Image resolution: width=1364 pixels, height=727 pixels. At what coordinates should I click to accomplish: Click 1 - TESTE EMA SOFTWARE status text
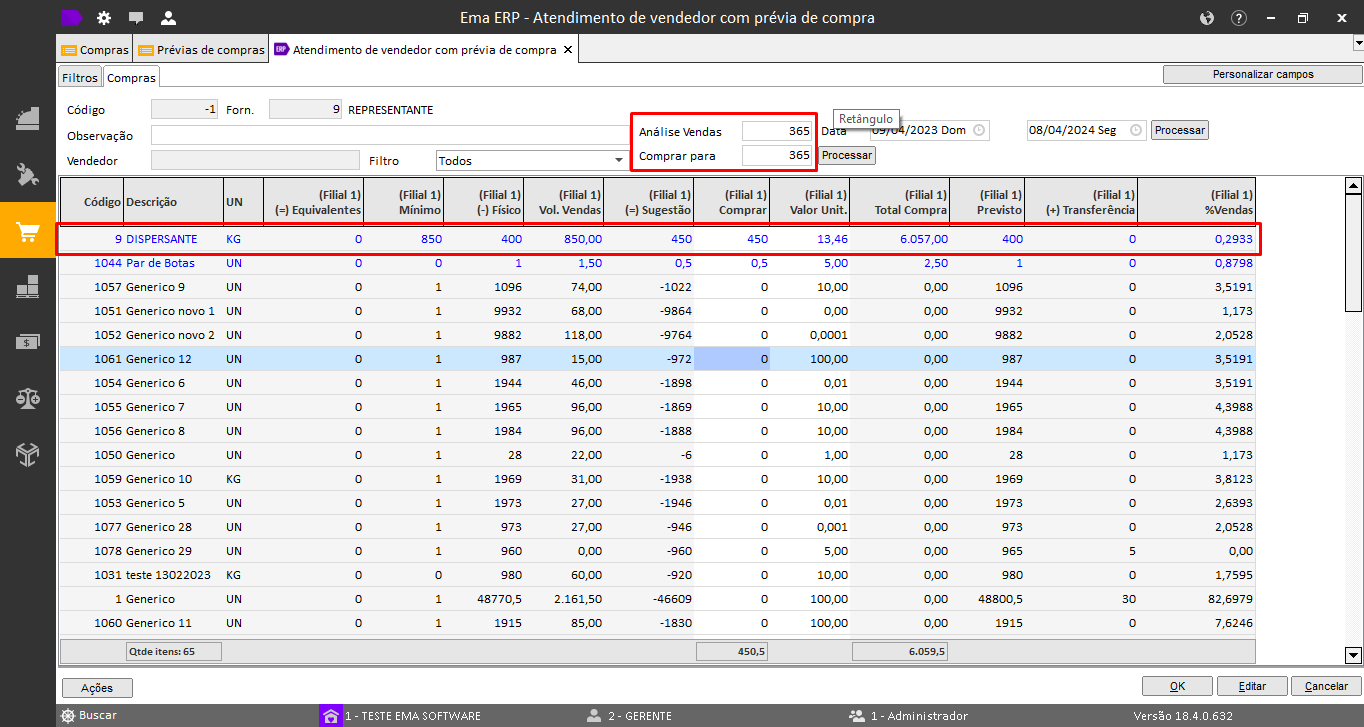tap(412, 716)
